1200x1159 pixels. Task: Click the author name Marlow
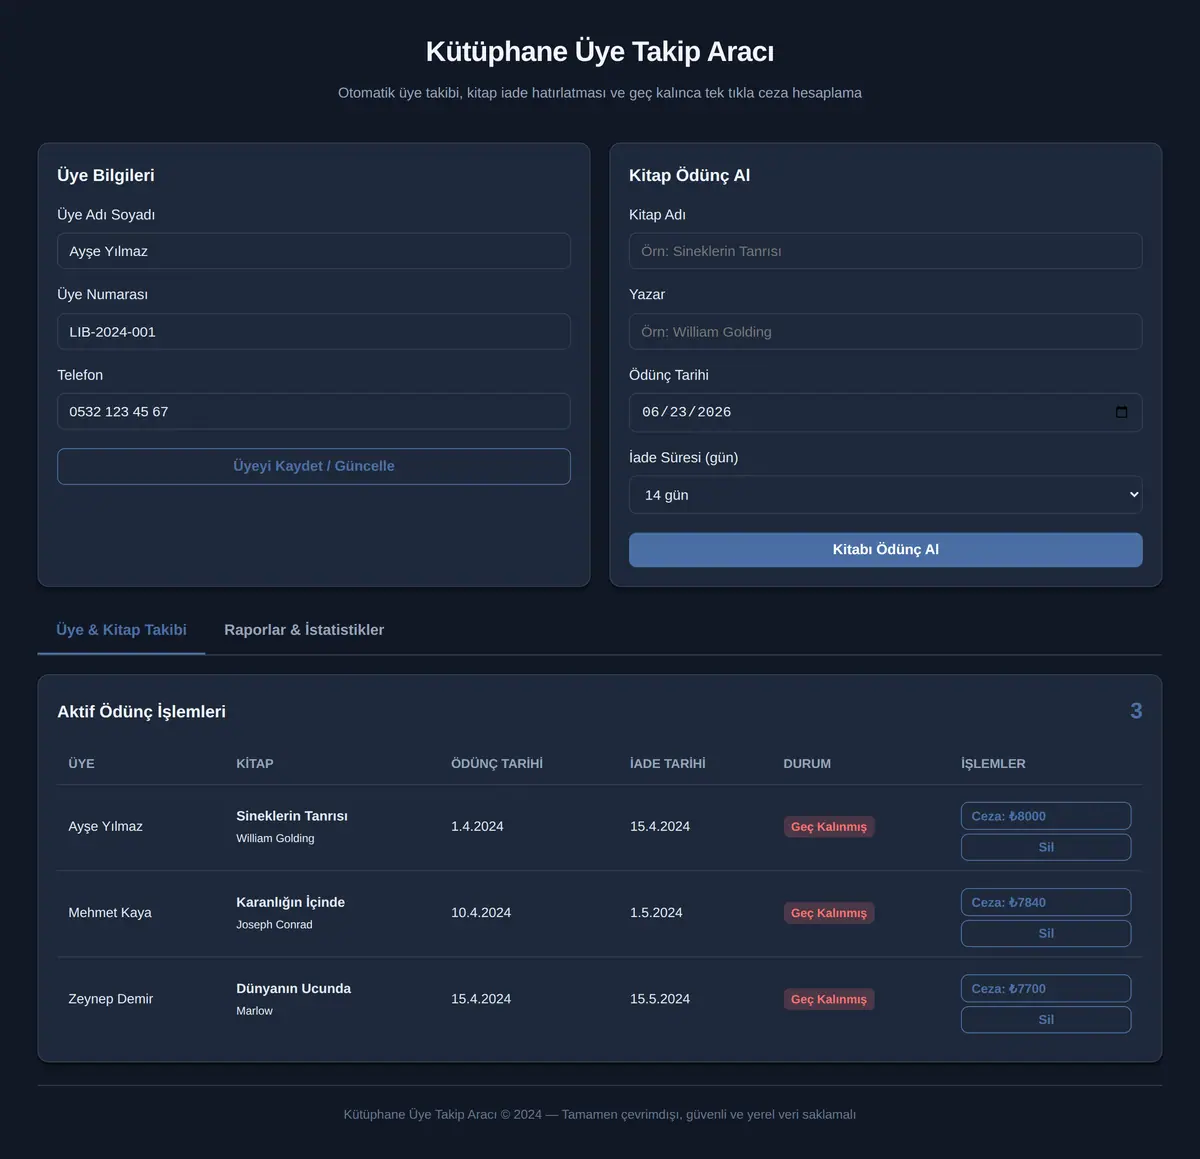[254, 1011]
